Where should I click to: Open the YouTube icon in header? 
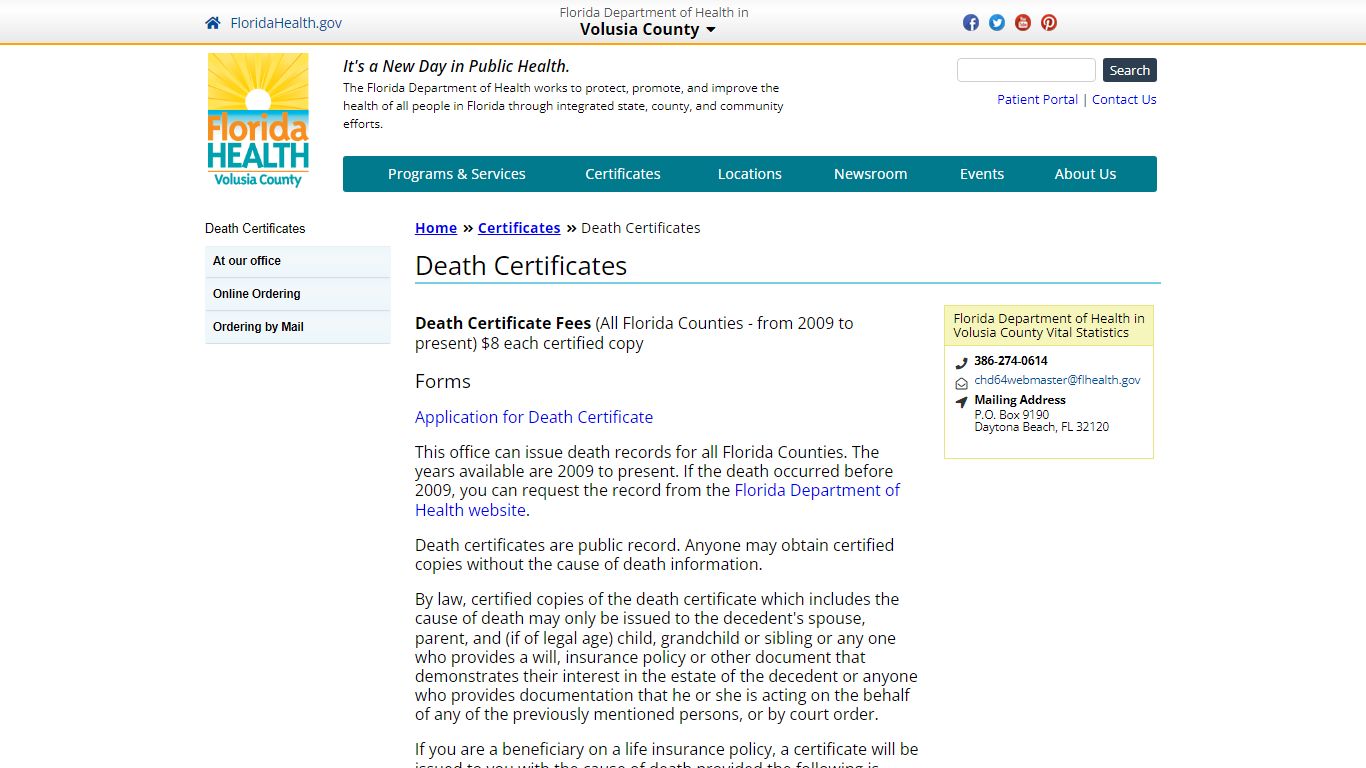tap(1023, 23)
